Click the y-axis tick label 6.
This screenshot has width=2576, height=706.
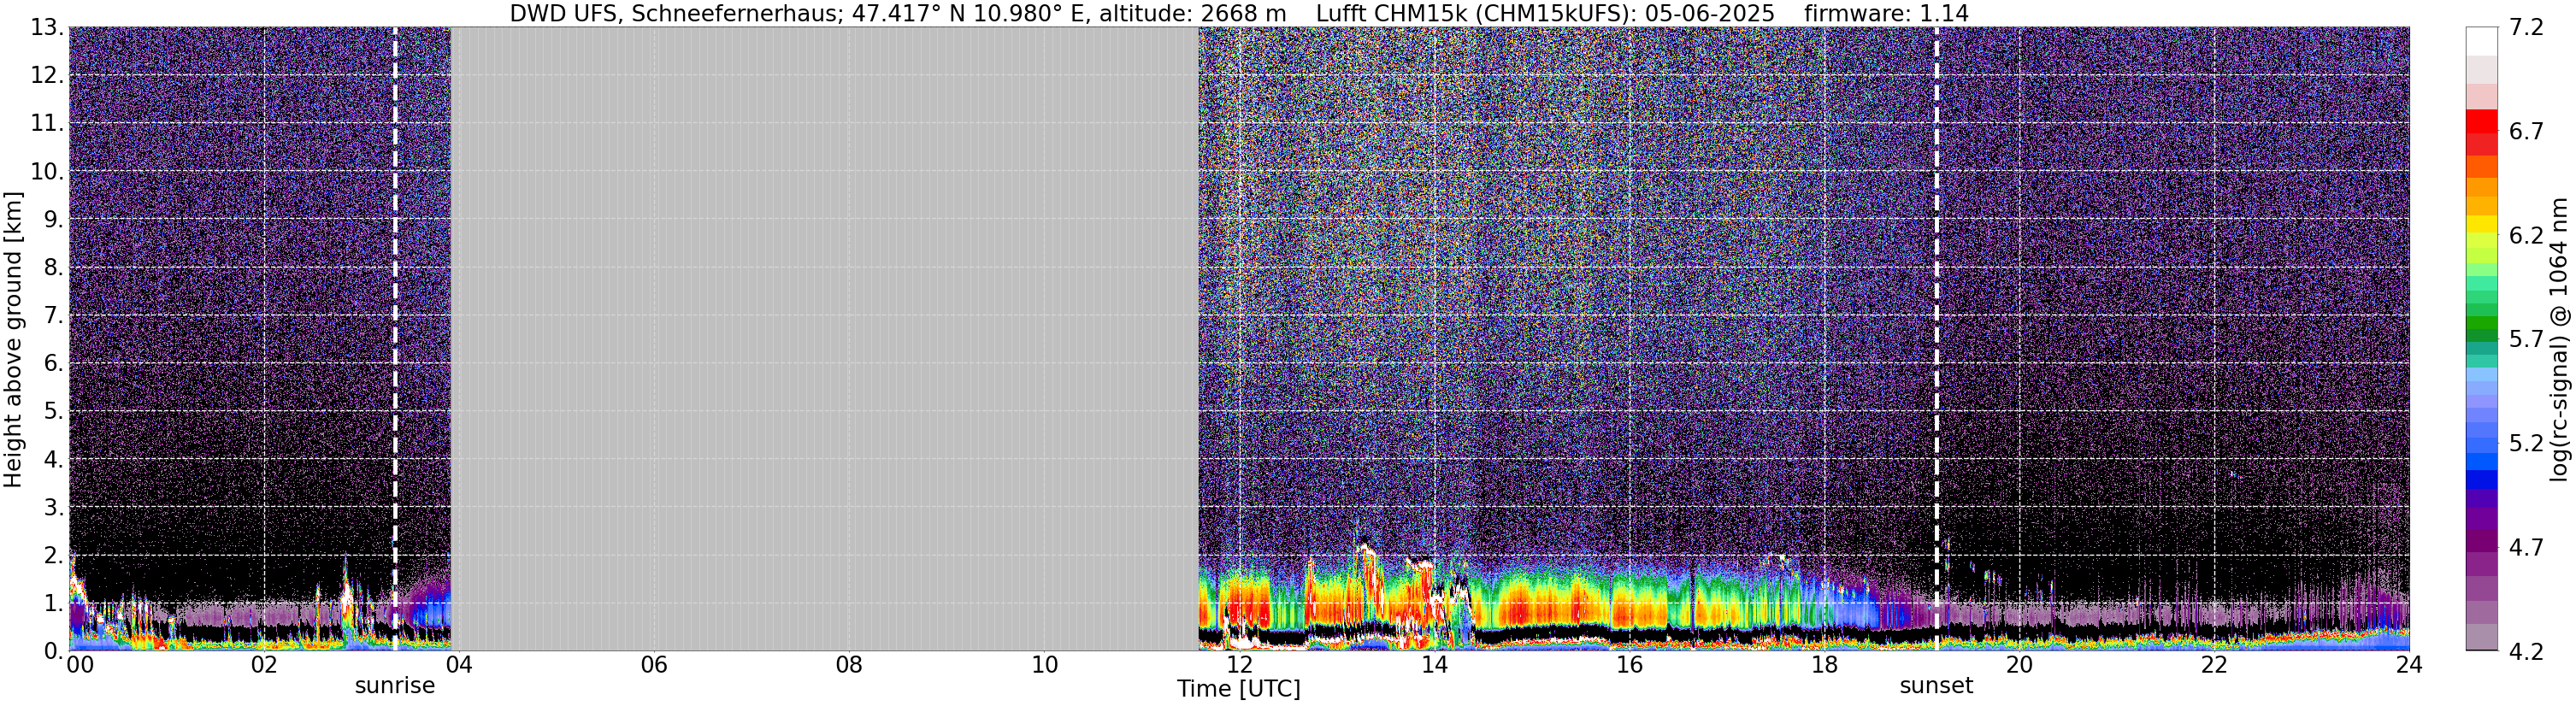click(x=54, y=364)
